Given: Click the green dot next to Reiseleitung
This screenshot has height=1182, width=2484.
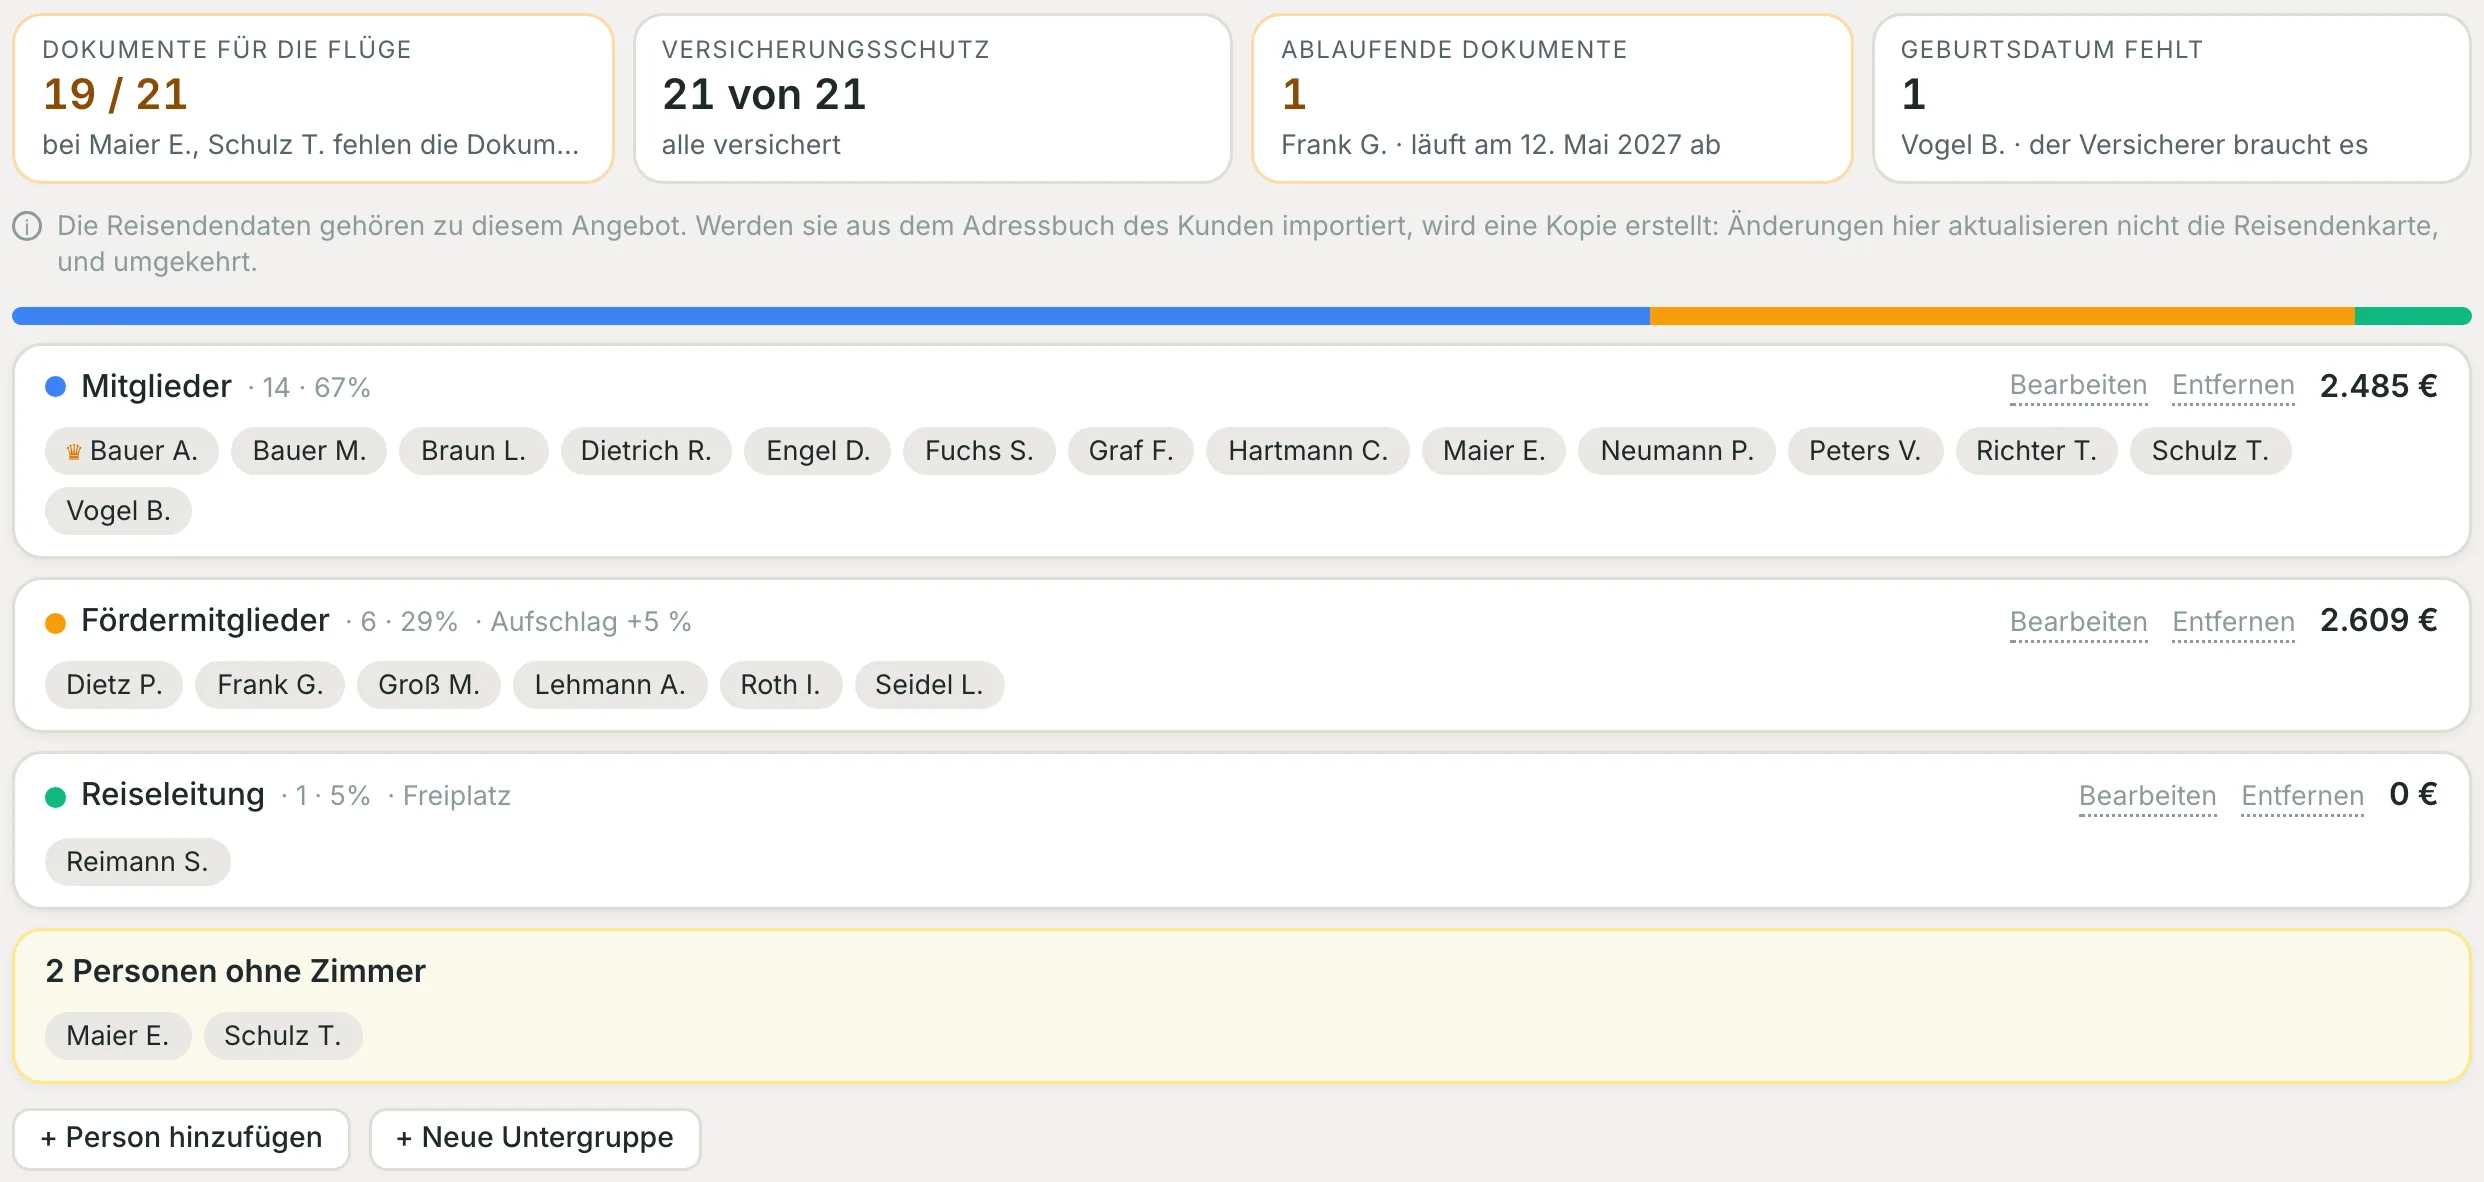Looking at the screenshot, I should point(56,797).
